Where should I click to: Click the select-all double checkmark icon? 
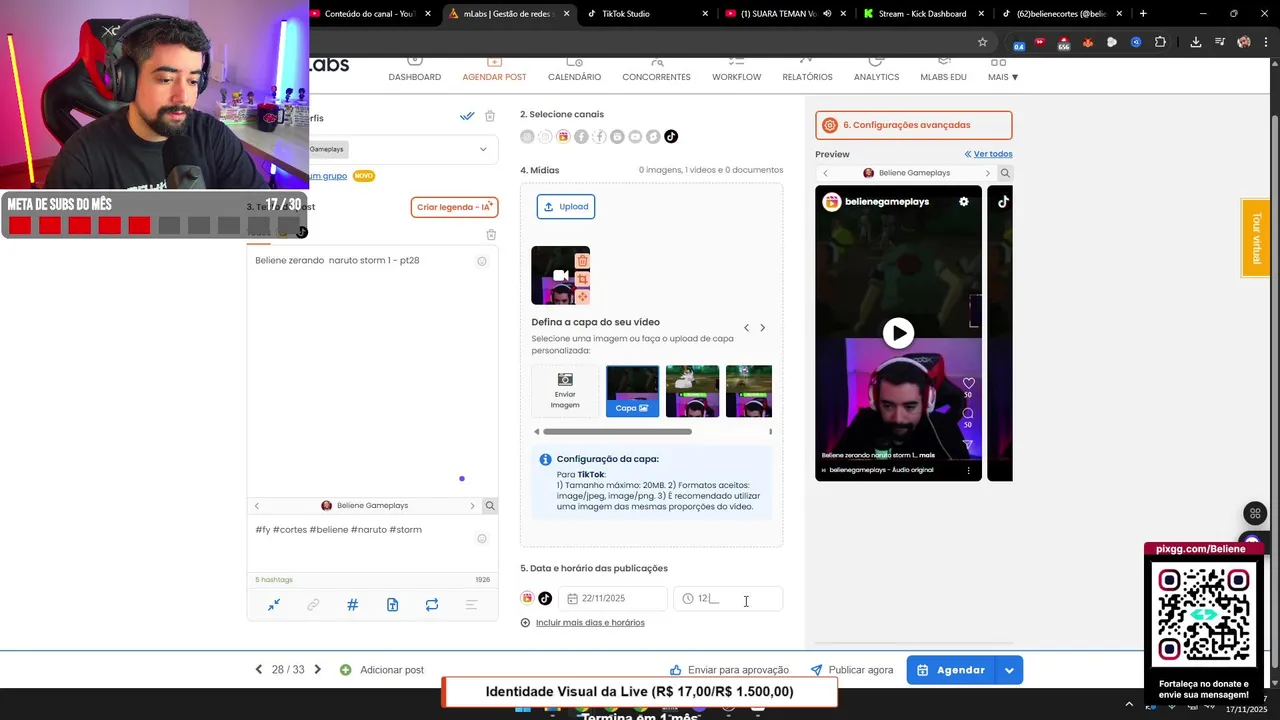(x=467, y=116)
